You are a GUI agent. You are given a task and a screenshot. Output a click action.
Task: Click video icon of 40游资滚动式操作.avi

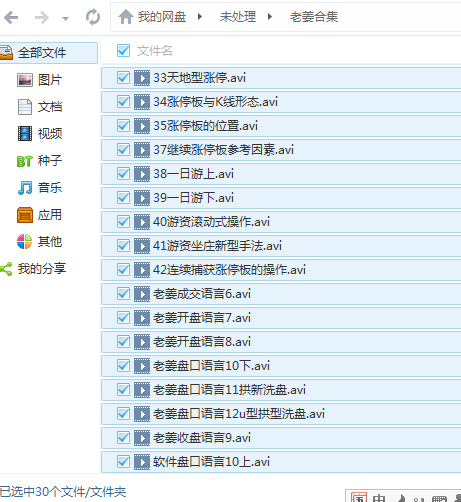pyautogui.click(x=142, y=222)
